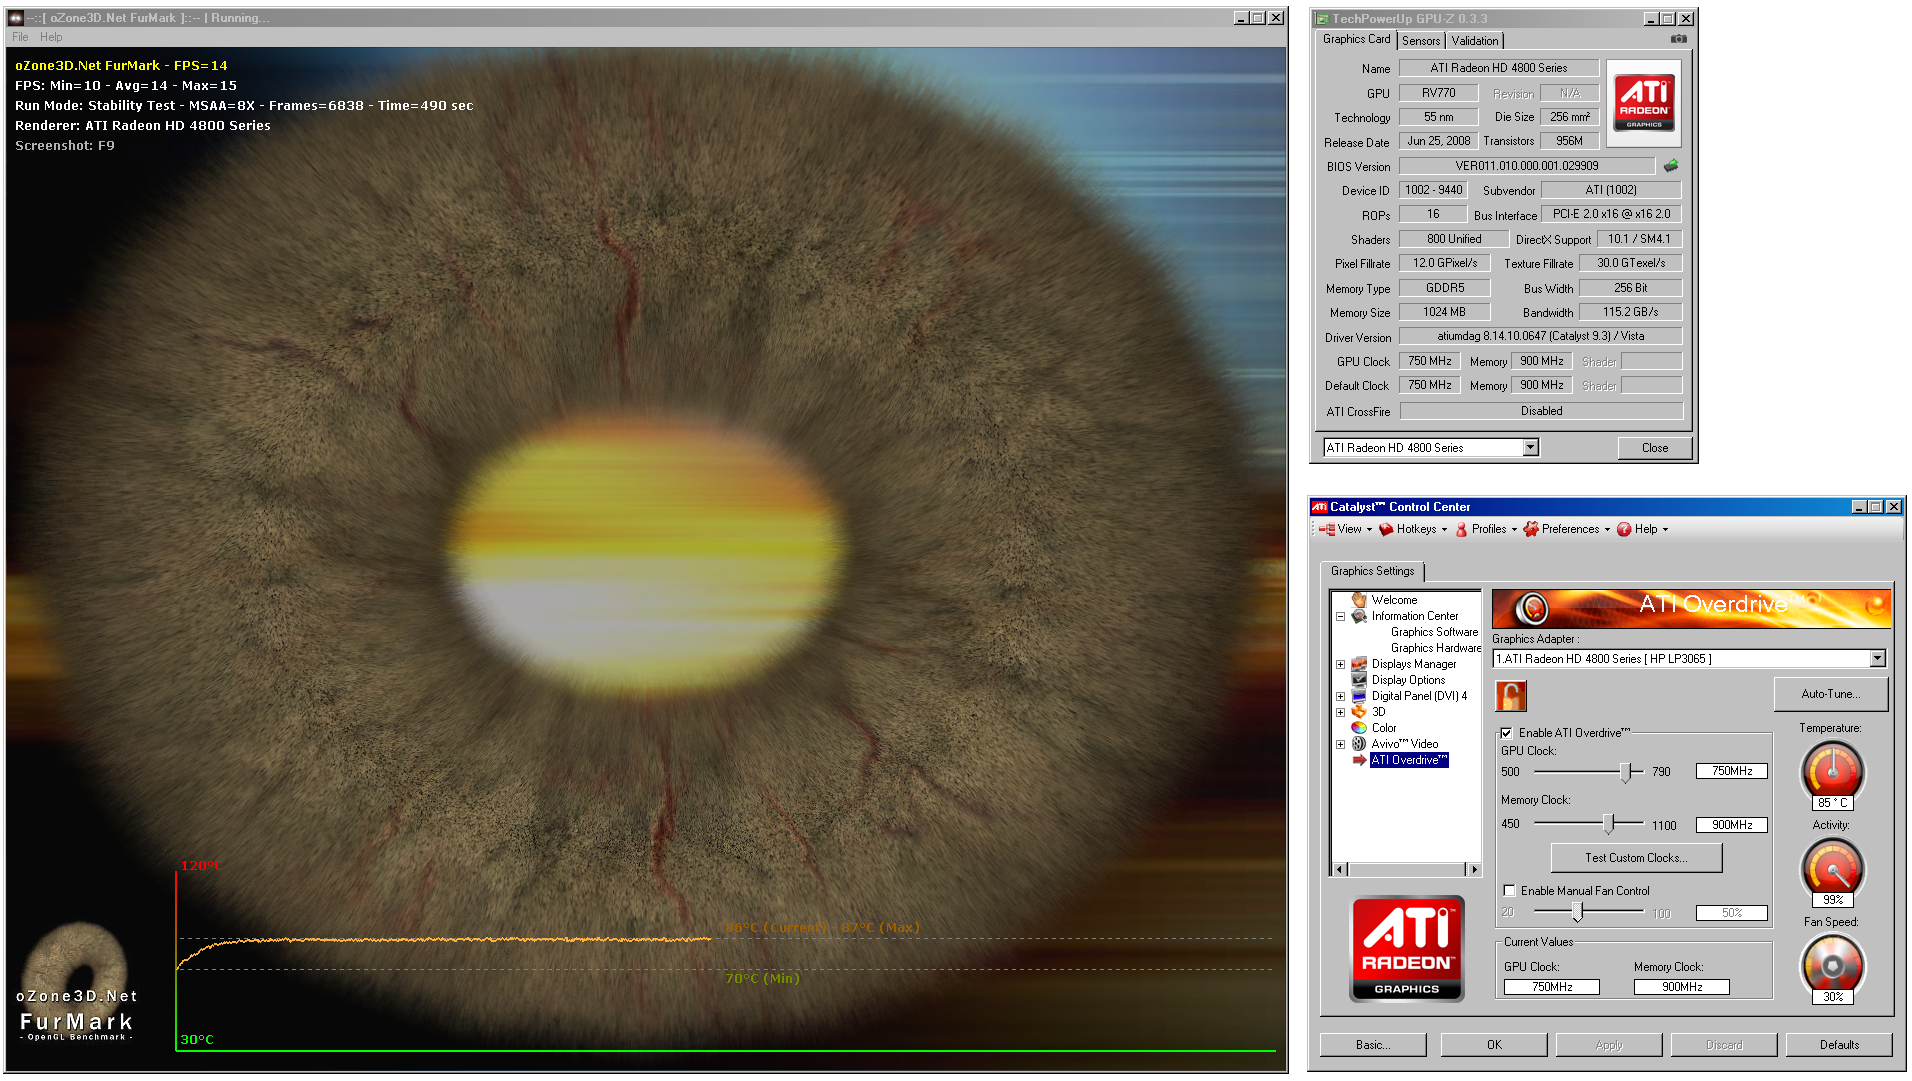Image resolution: width=1912 pixels, height=1081 pixels.
Task: Click the GPU Clock 750MHz value field
Action: click(x=1731, y=771)
